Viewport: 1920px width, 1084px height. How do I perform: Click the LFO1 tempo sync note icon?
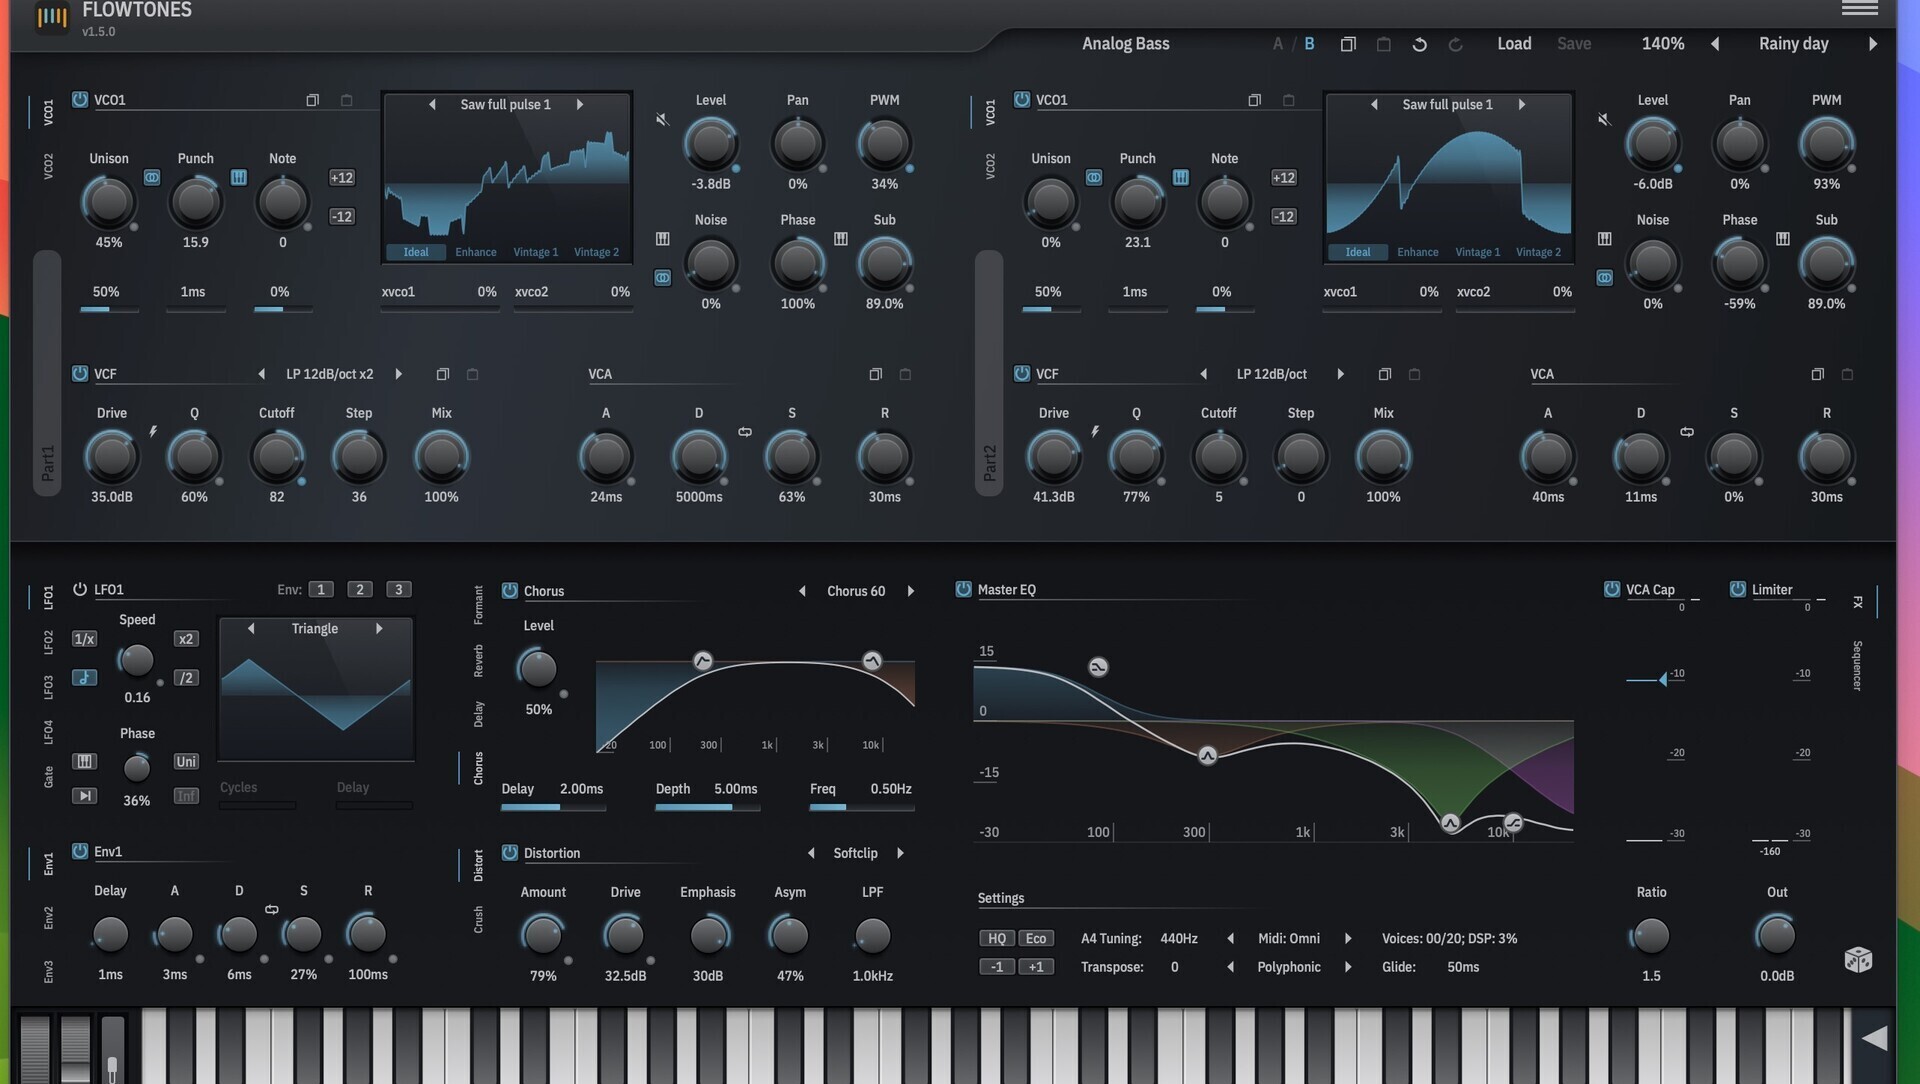(x=85, y=678)
